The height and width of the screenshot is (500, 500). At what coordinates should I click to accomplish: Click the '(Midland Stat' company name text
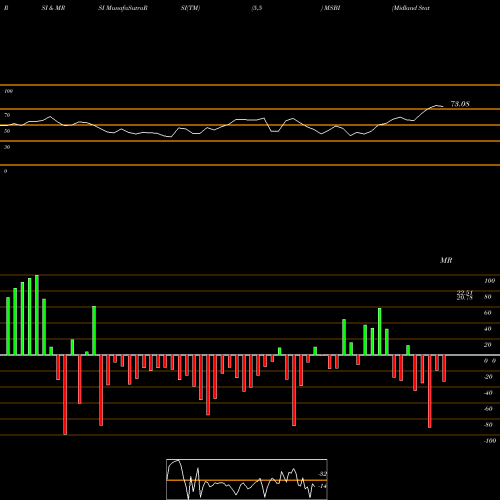coord(411,8)
